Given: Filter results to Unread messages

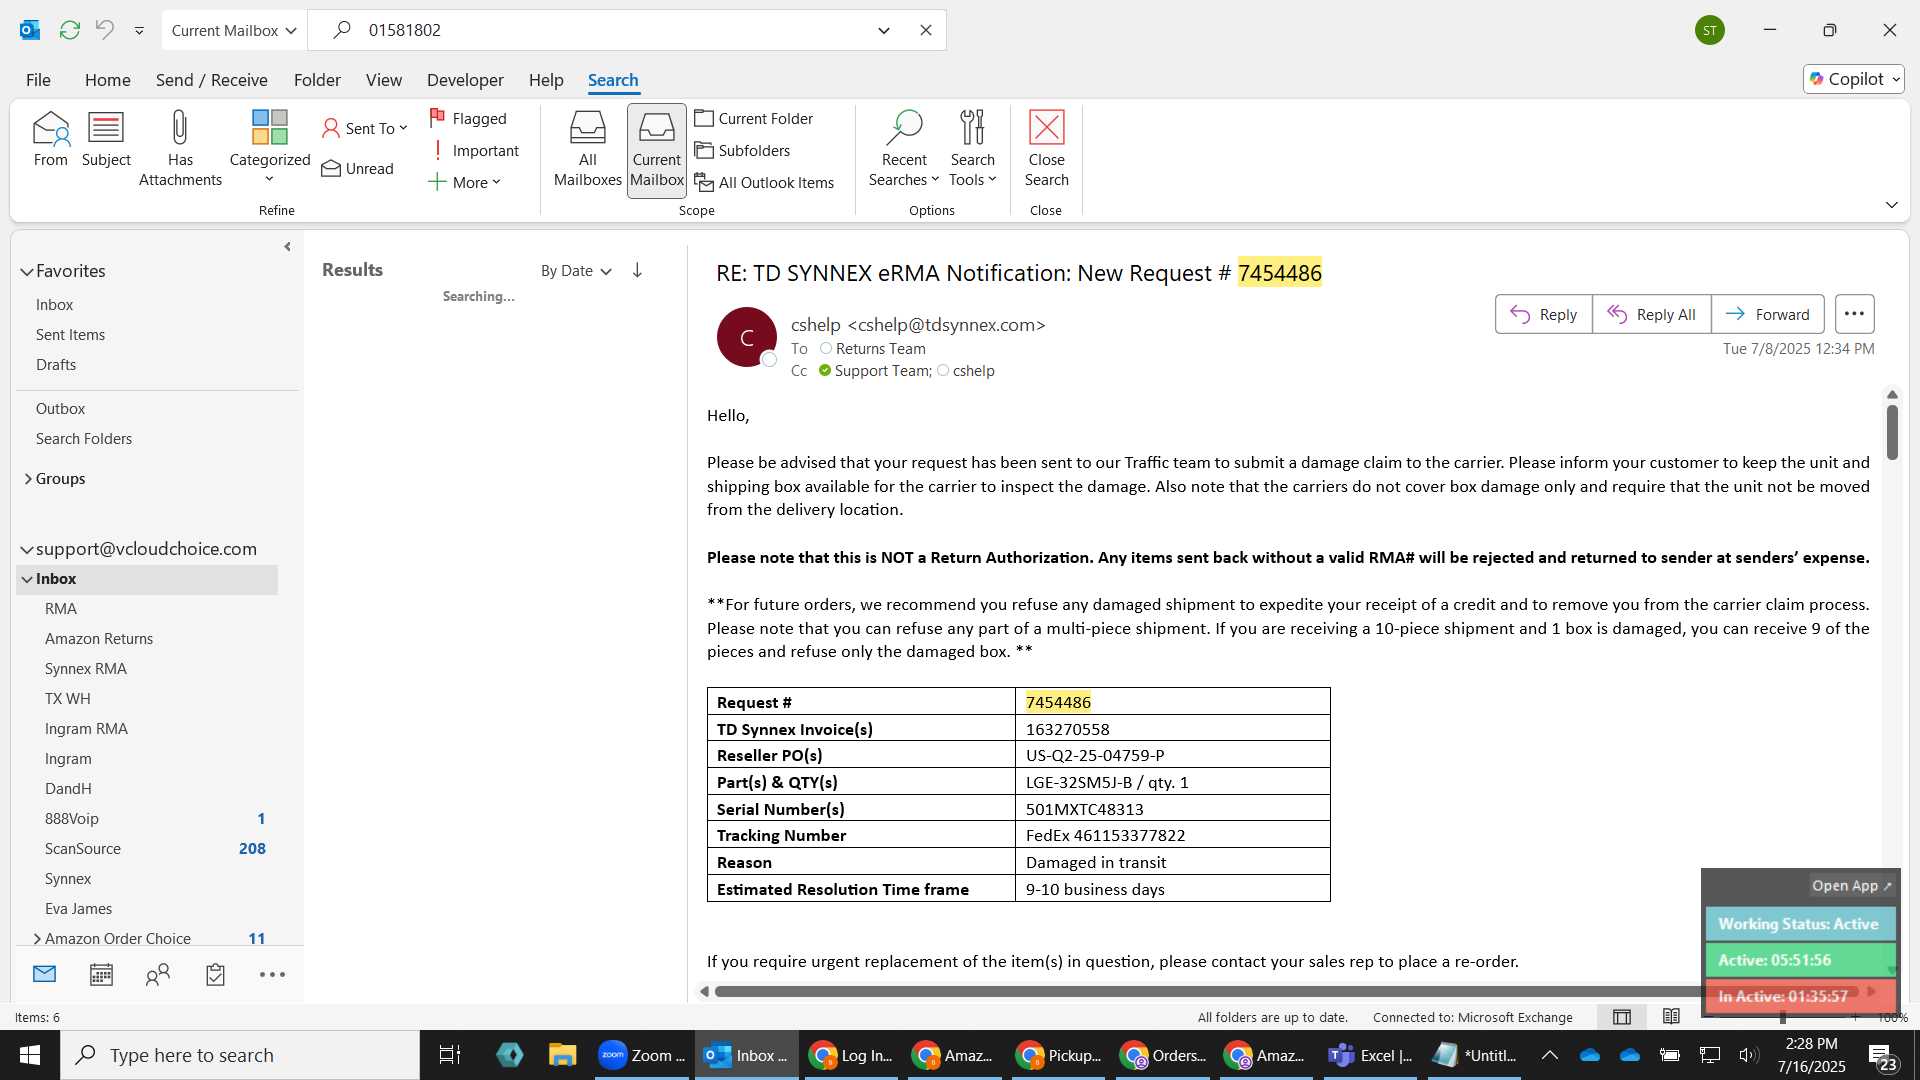Looking at the screenshot, I should click(358, 168).
